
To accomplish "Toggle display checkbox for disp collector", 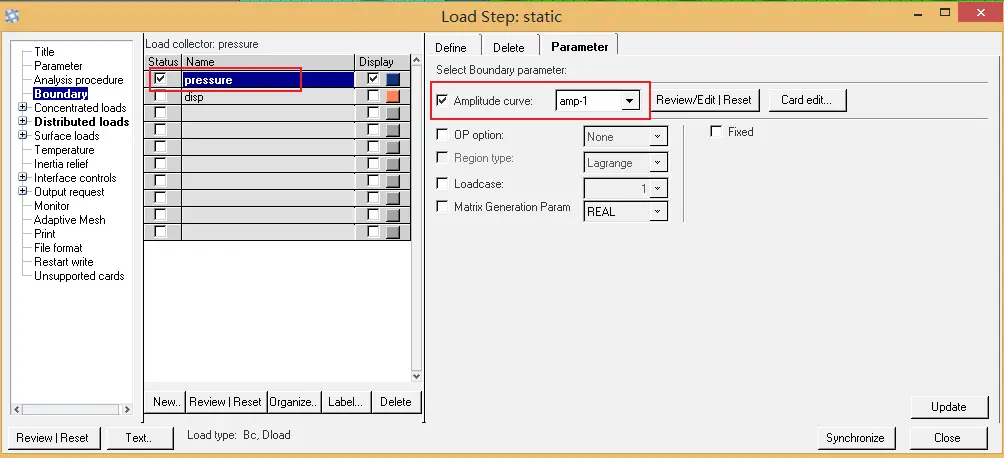I will click(x=373, y=96).
